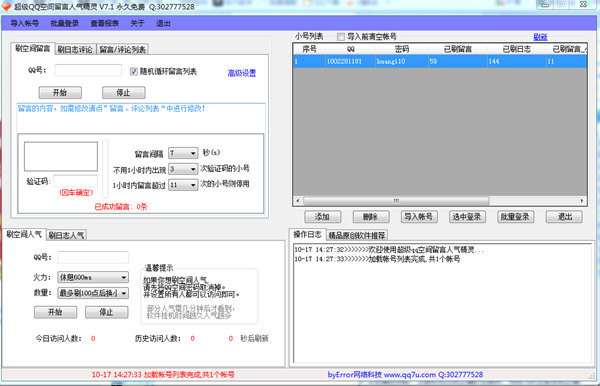Image resolution: width=600 pixels, height=386 pixels.
Task: Switch to 刷日志评论 tab
Action: pos(75,49)
